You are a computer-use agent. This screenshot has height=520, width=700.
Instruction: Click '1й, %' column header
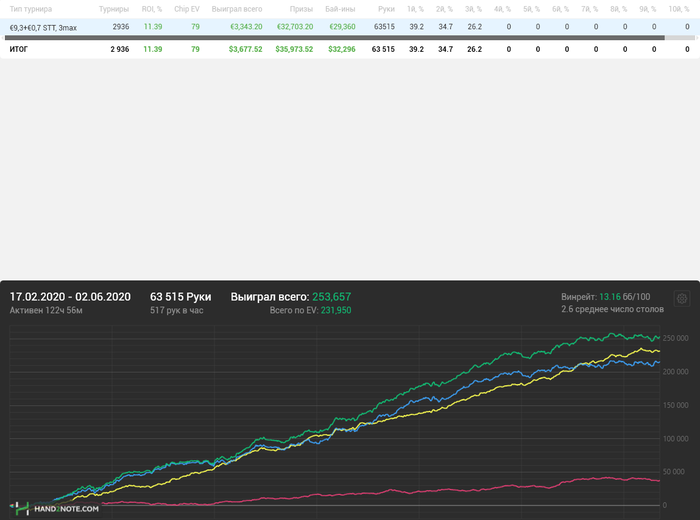point(415,9)
